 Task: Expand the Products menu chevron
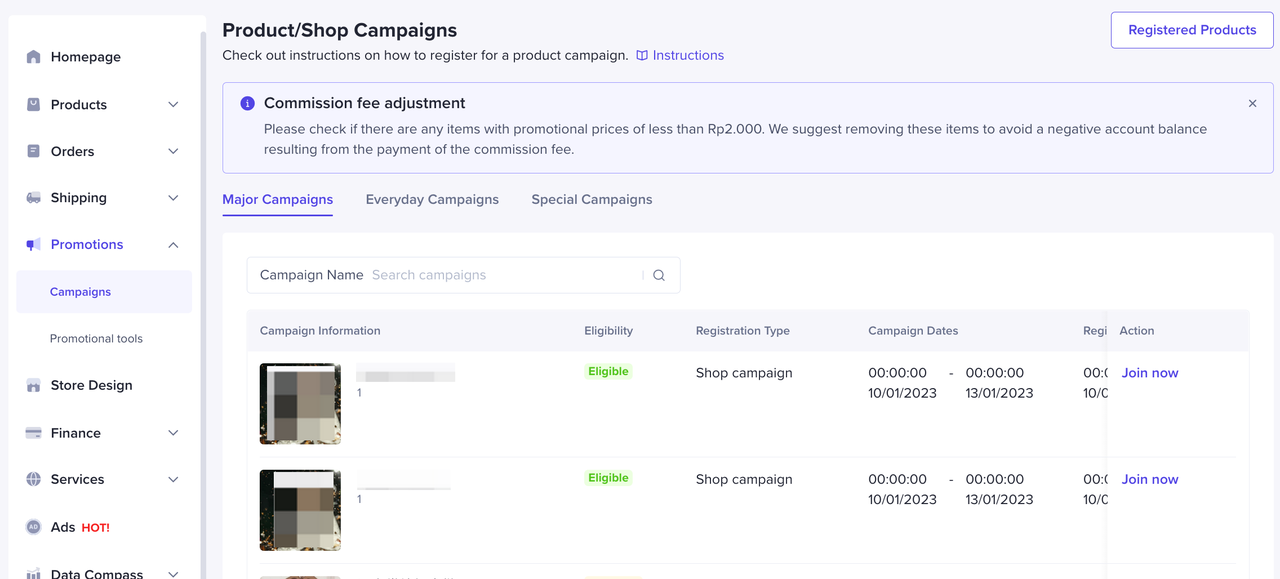173,104
